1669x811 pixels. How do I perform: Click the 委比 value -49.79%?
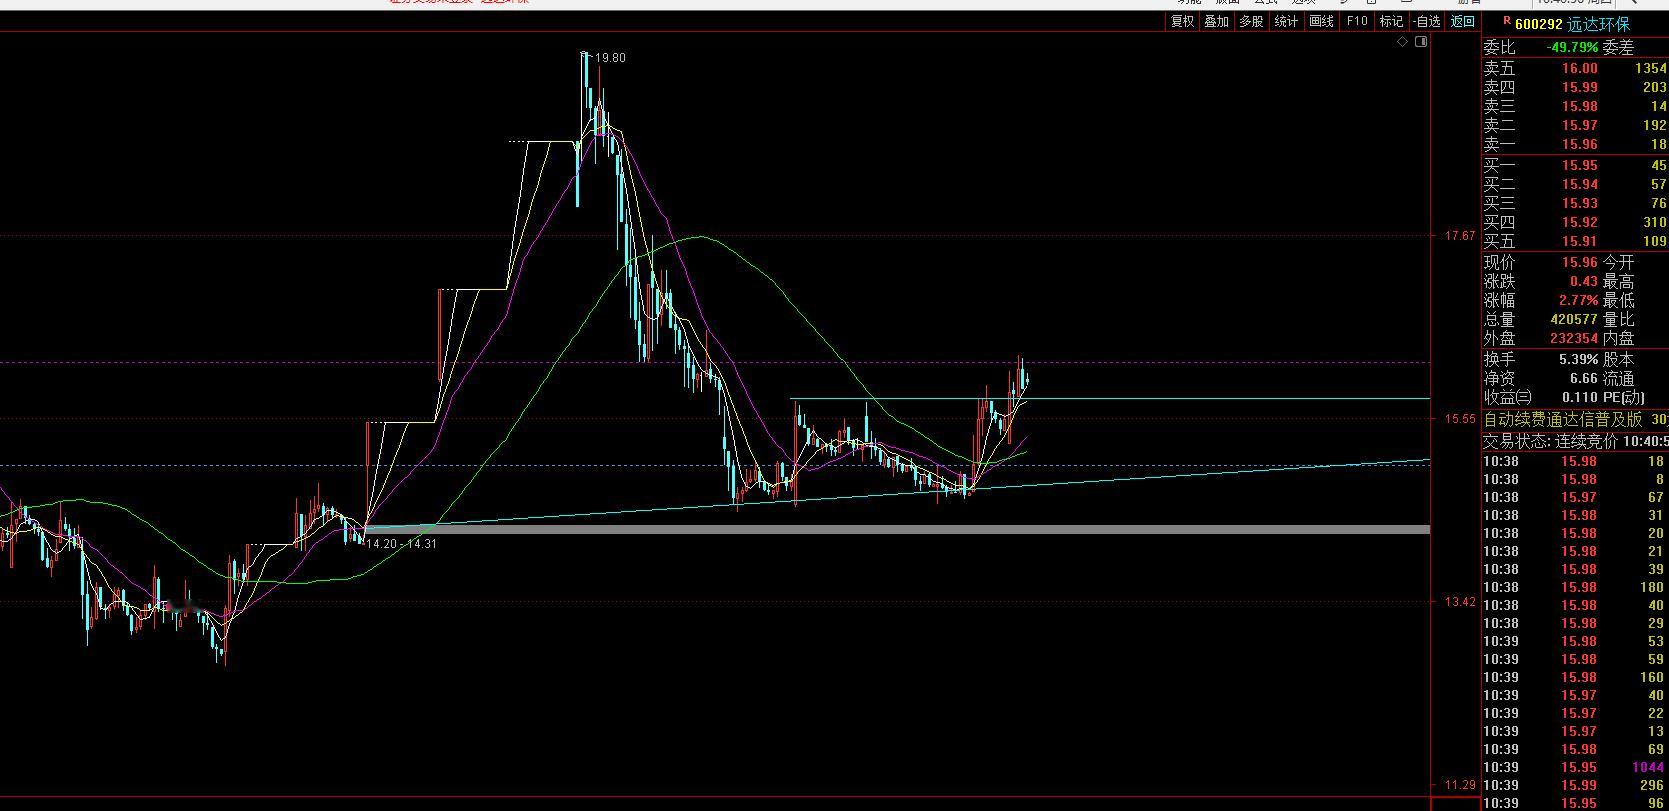point(1572,47)
